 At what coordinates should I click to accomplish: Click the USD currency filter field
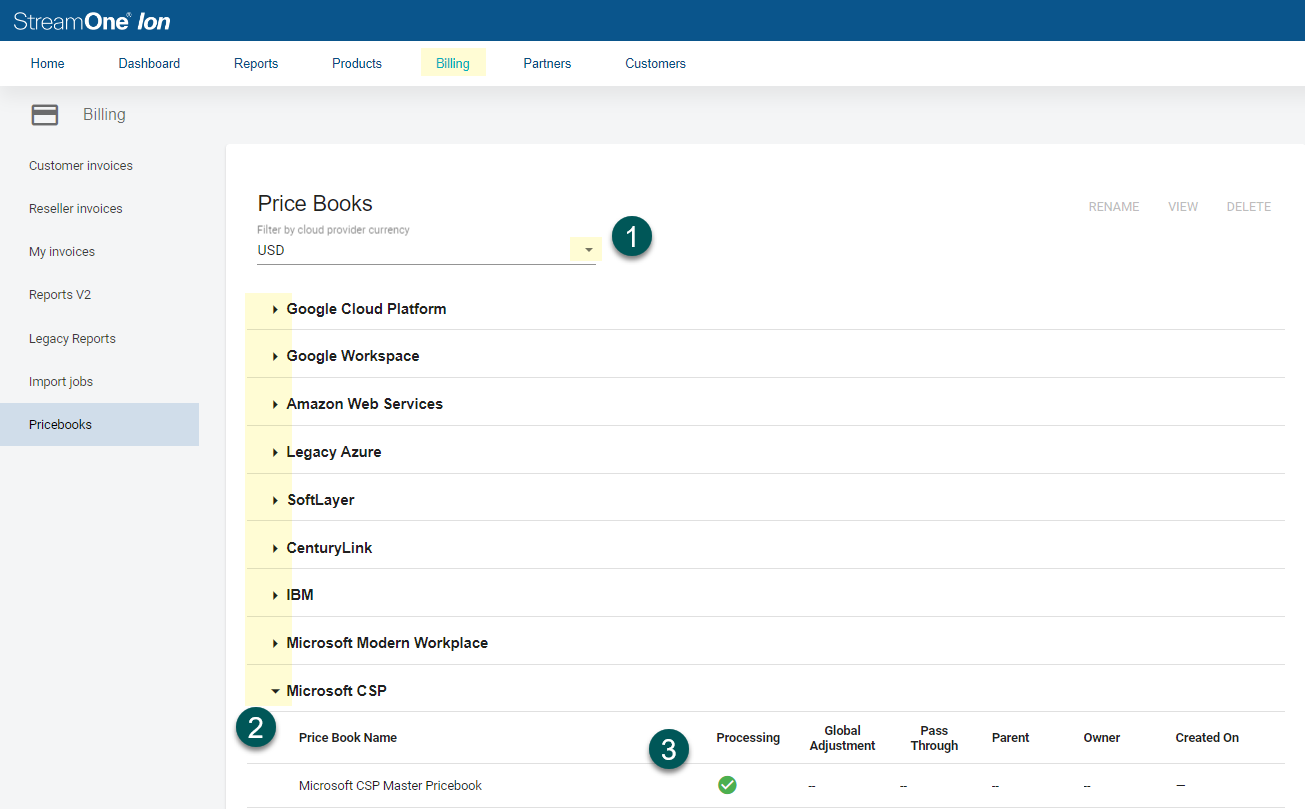(x=427, y=250)
